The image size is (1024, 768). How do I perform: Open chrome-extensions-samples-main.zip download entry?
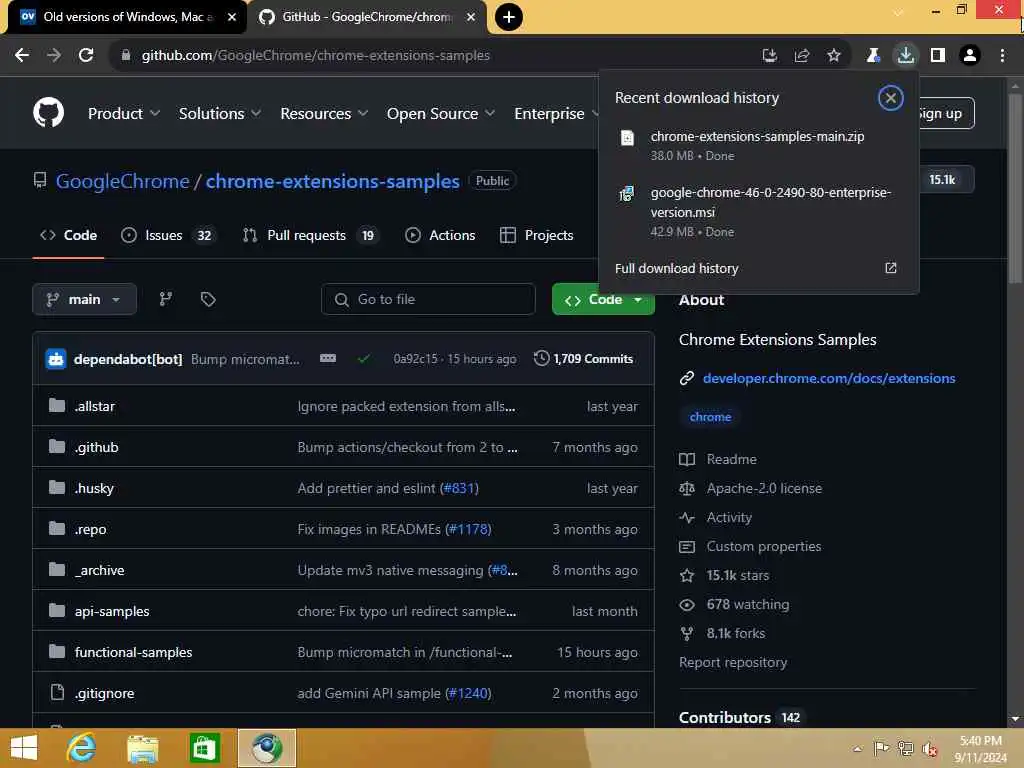tap(758, 145)
